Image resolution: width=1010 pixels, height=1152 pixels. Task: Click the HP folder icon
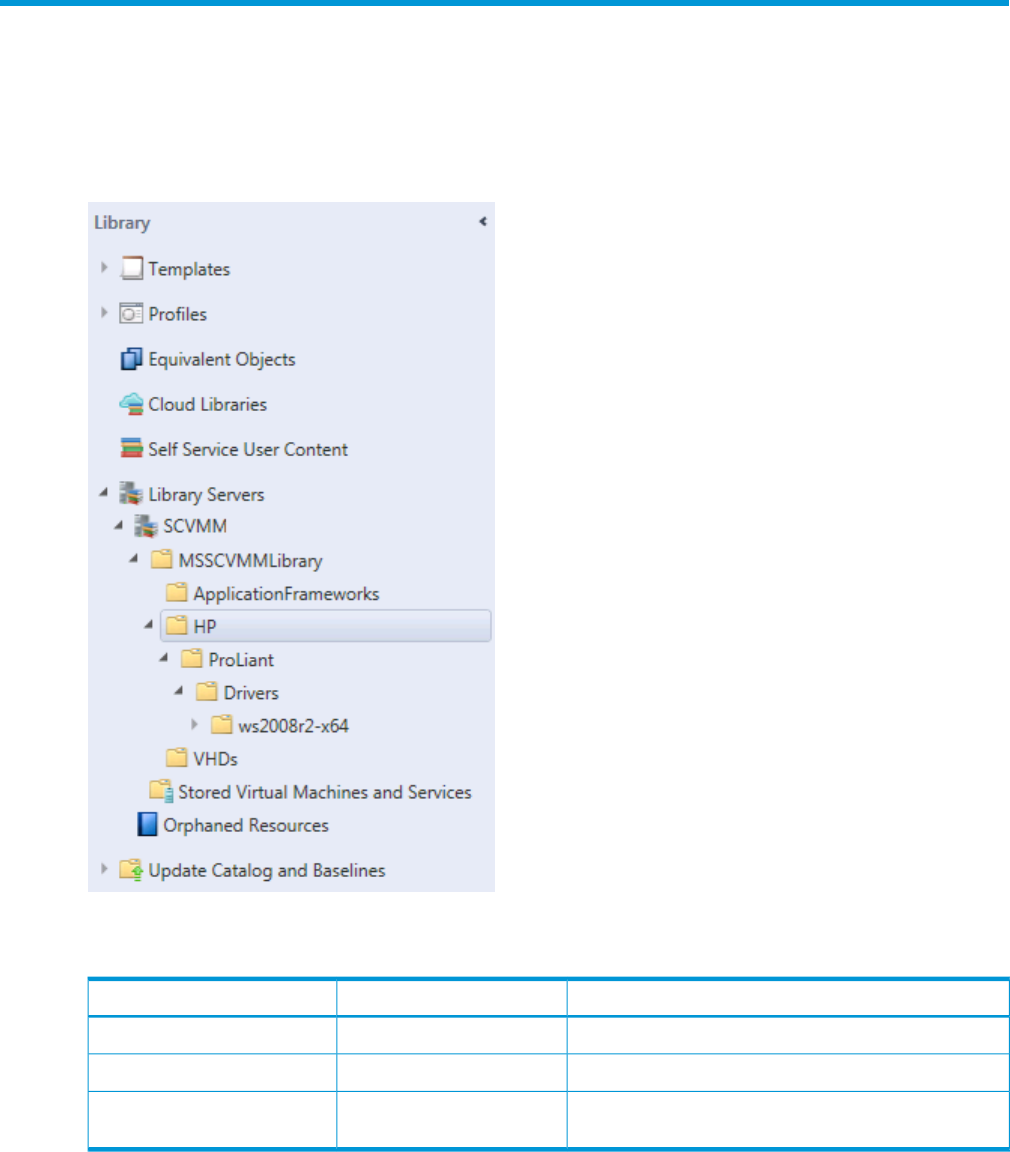(176, 625)
